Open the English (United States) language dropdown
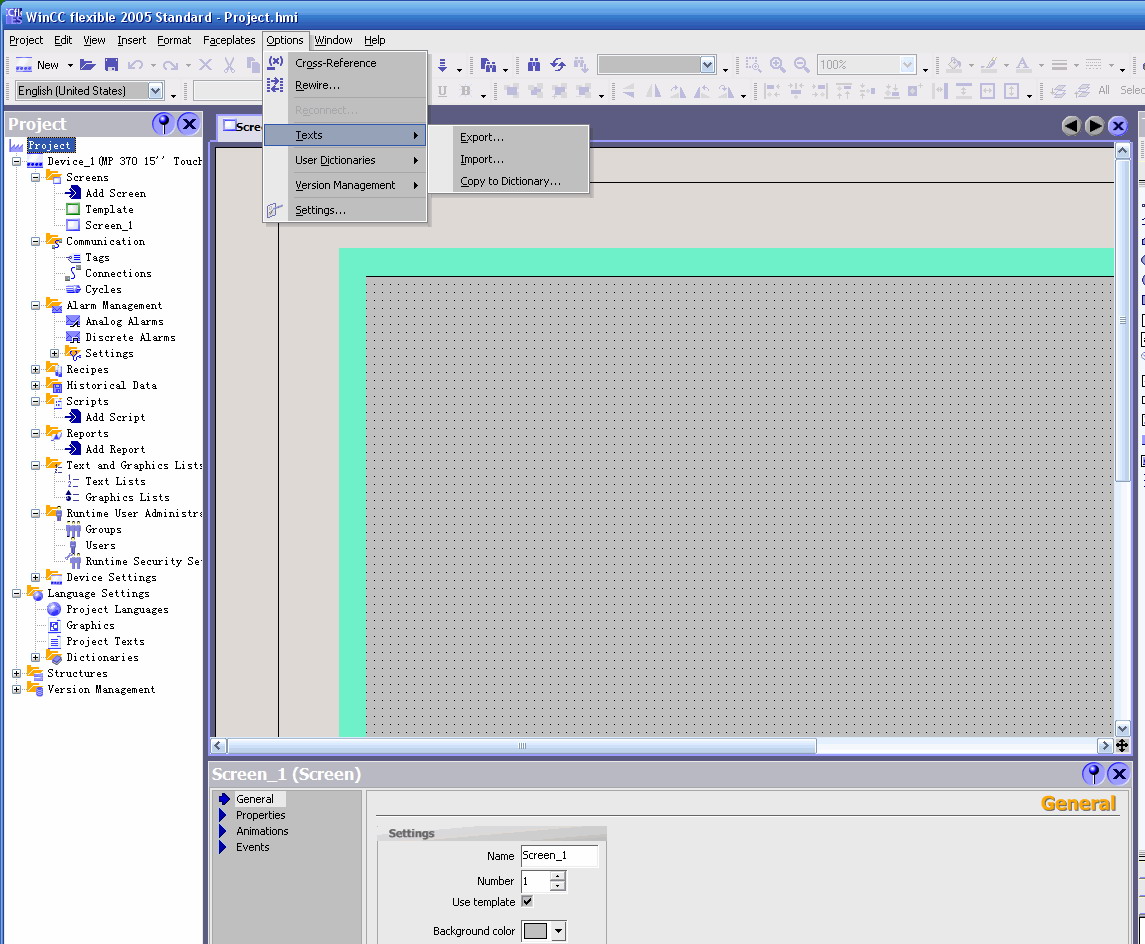Viewport: 1145px width, 944px height. click(x=155, y=91)
